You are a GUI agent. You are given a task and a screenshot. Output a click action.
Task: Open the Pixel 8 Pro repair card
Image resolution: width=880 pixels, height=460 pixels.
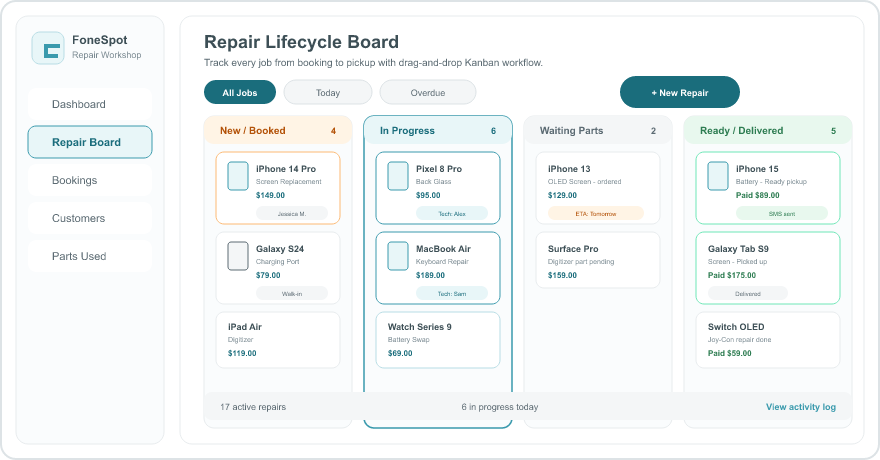click(438, 188)
